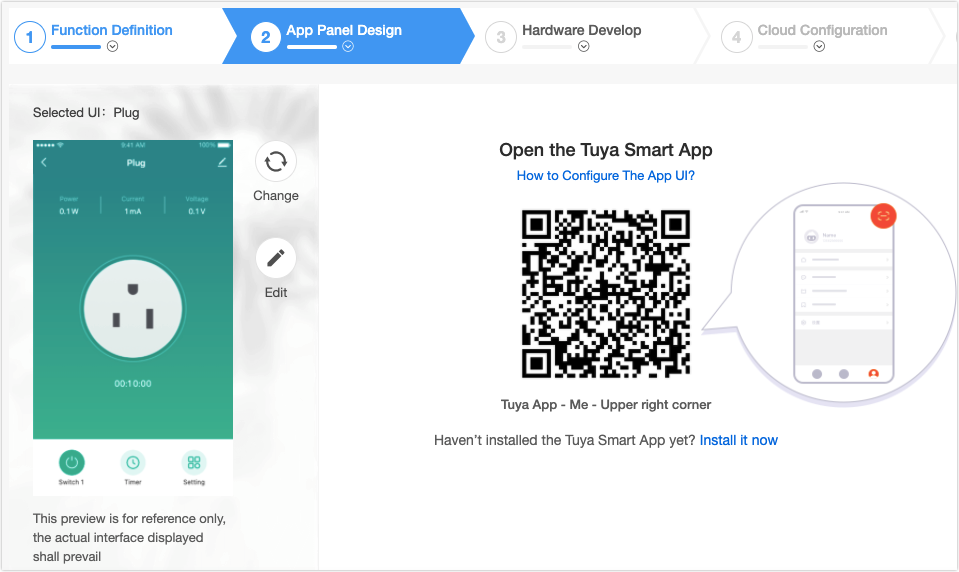Expand the Cloud Configuration step chevron
Screen dimensions: 959x572
tap(820, 46)
